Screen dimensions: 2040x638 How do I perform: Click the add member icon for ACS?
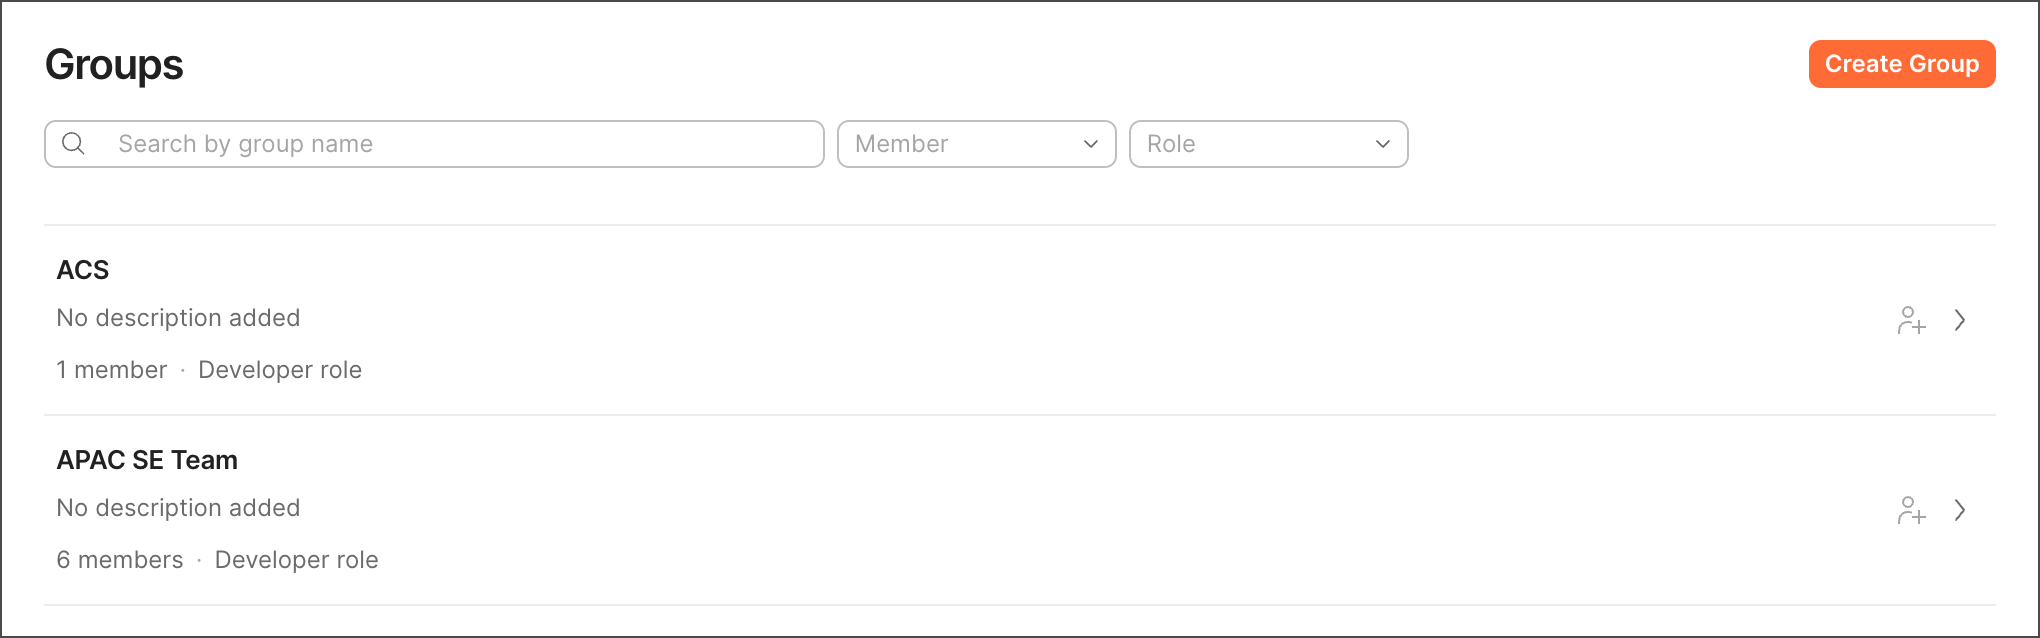point(1911,321)
